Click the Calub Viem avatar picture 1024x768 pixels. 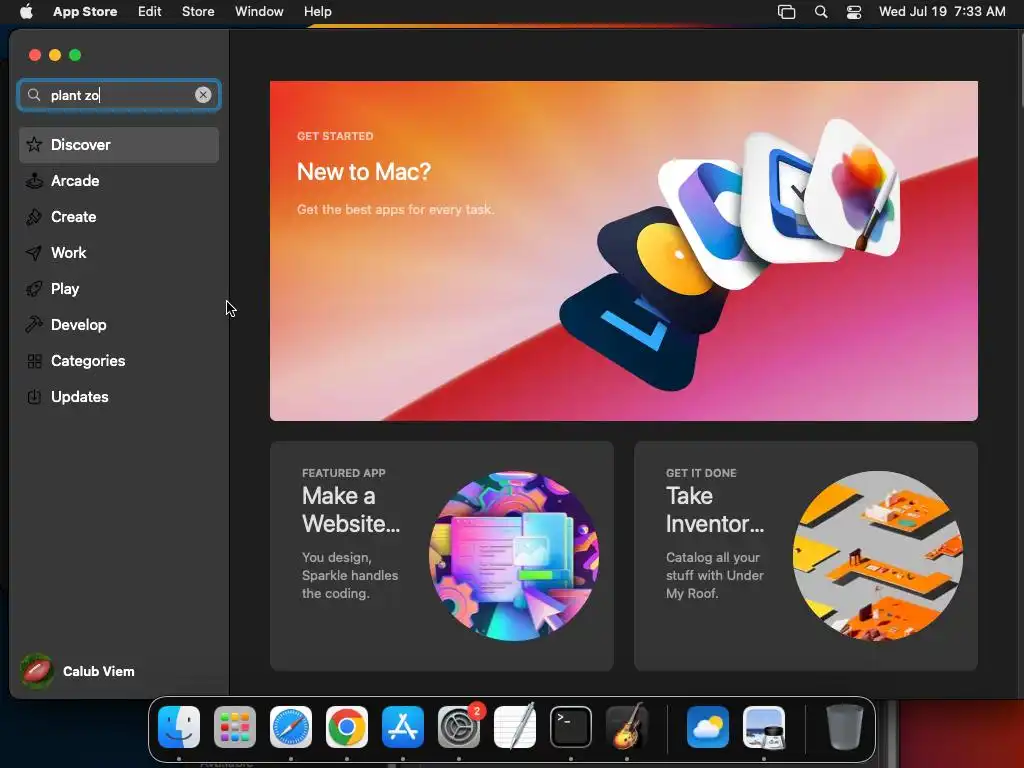[x=37, y=671]
